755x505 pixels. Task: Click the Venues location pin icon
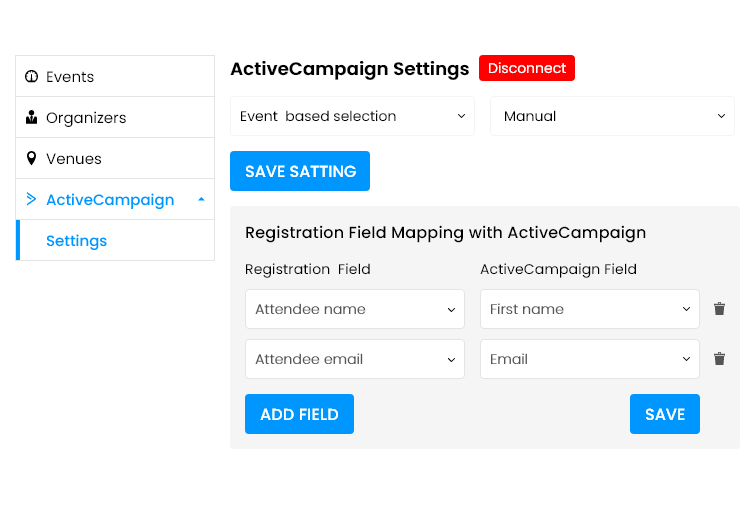coord(31,158)
